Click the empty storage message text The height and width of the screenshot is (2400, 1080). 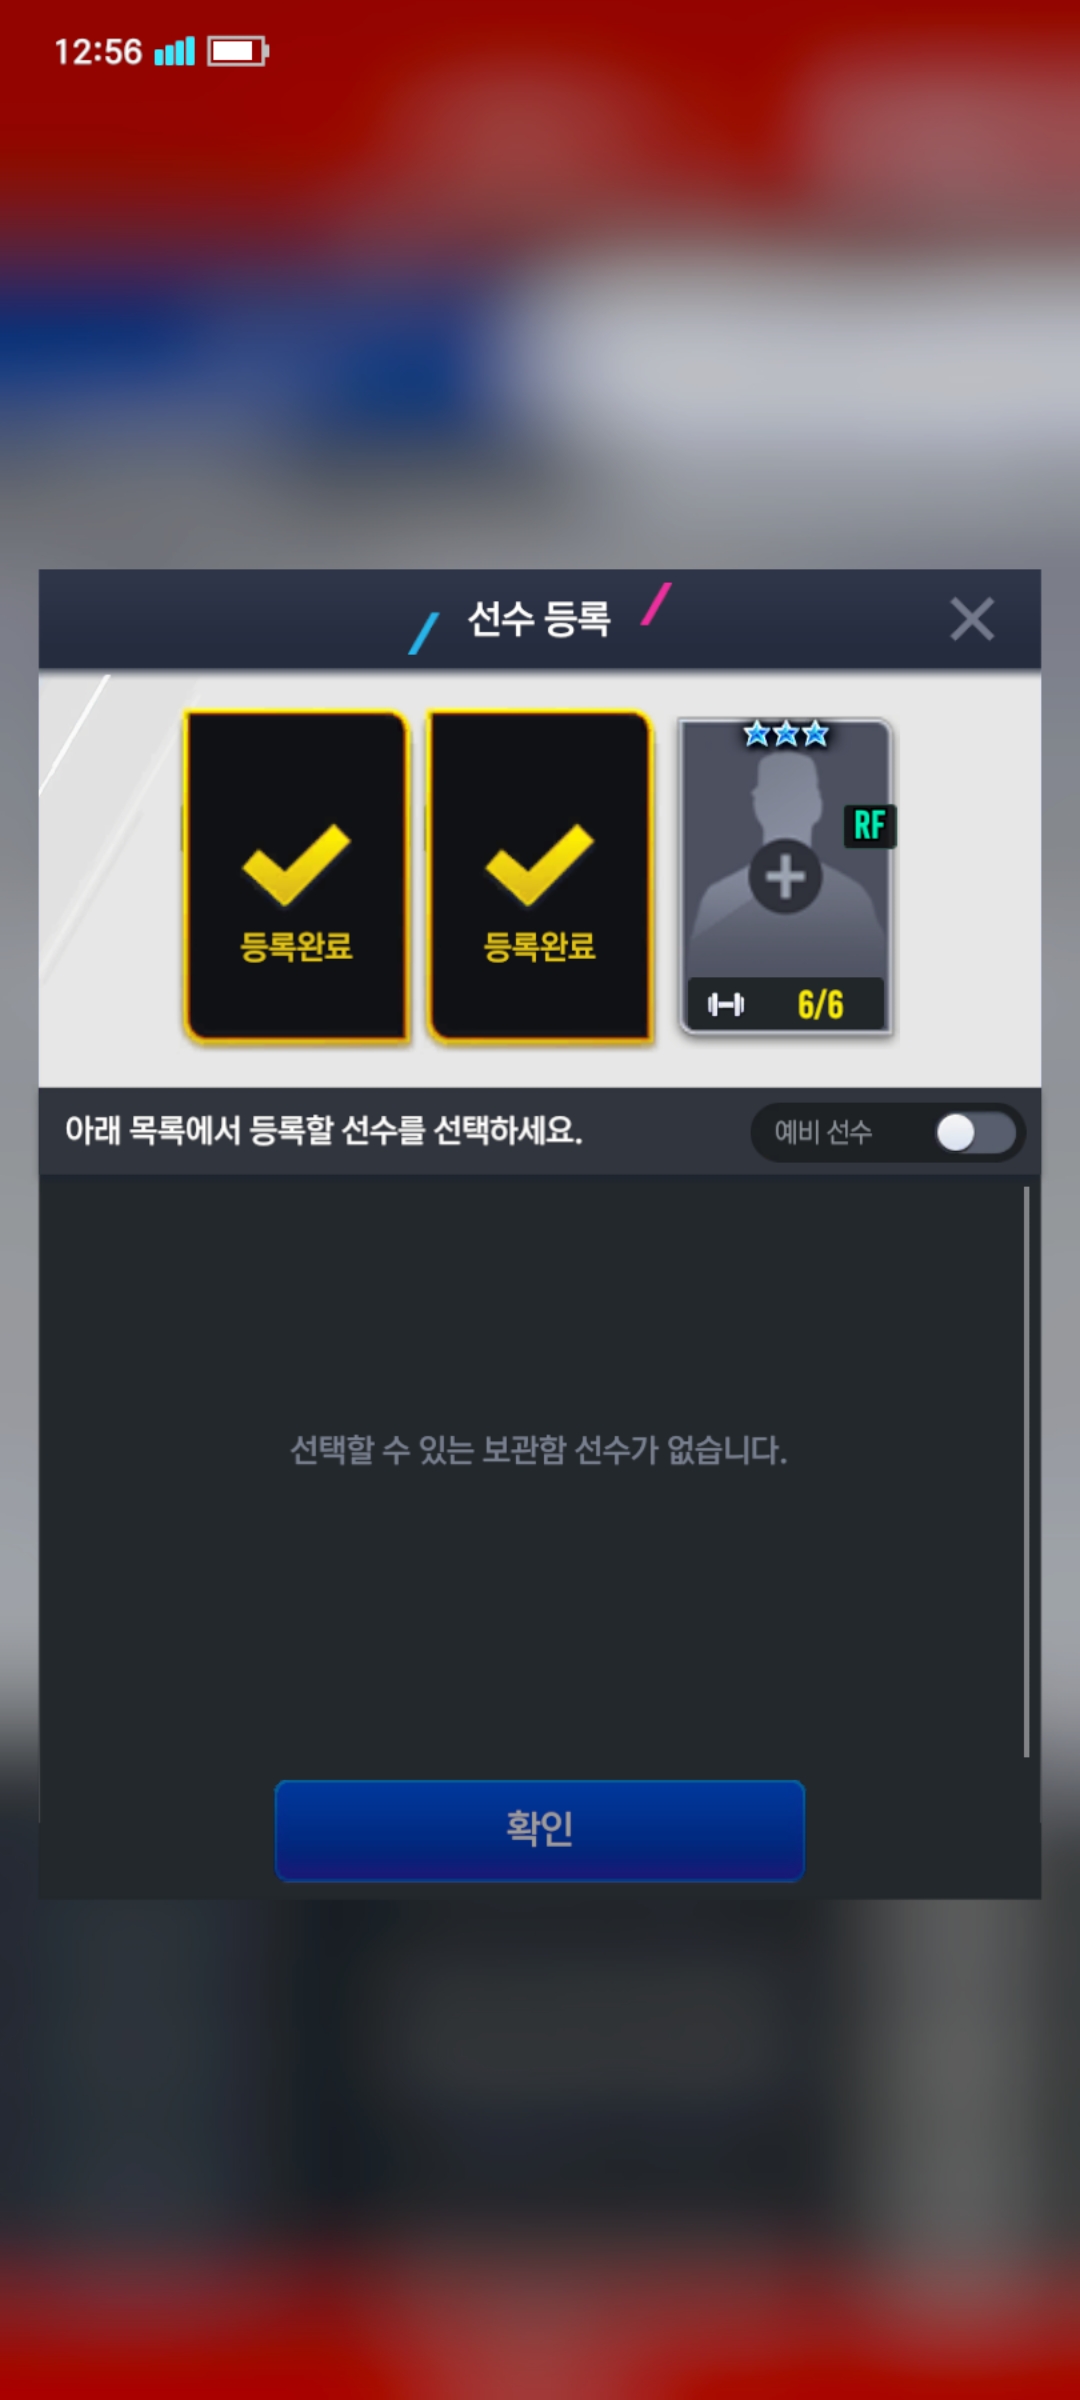pos(539,1450)
